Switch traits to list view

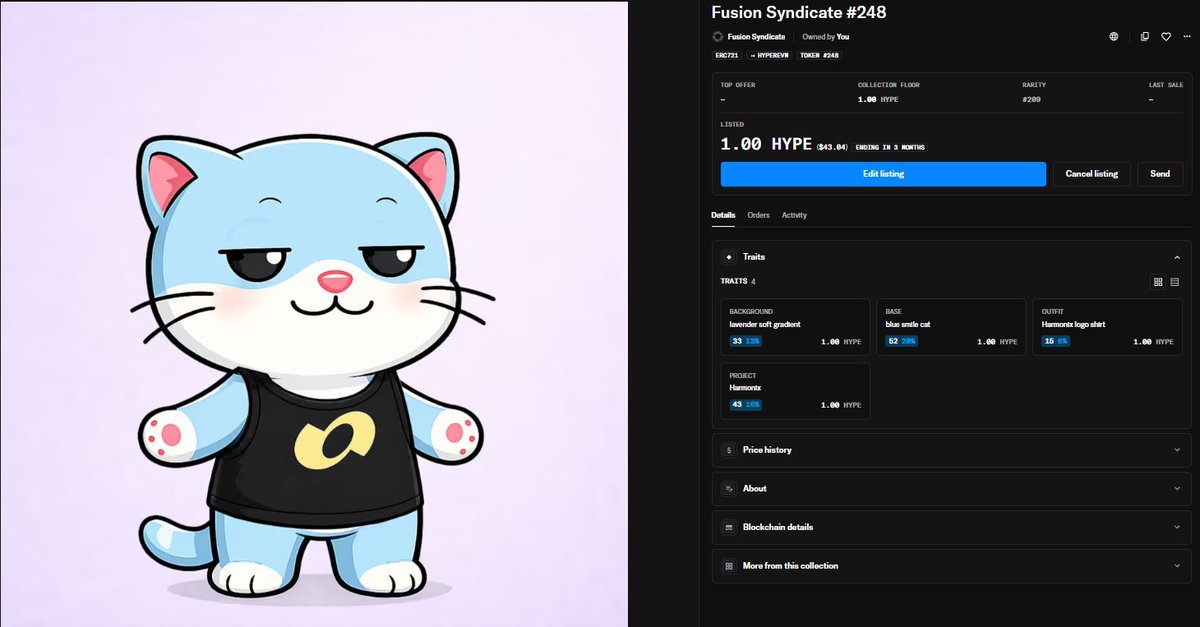[x=1175, y=282]
